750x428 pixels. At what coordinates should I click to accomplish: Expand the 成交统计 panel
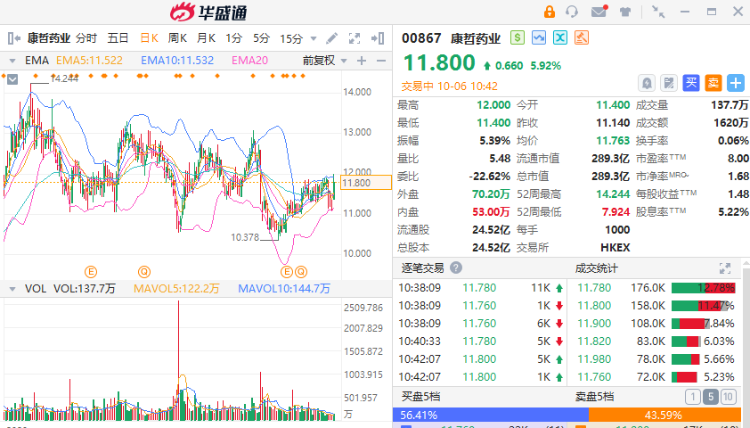coord(725,268)
